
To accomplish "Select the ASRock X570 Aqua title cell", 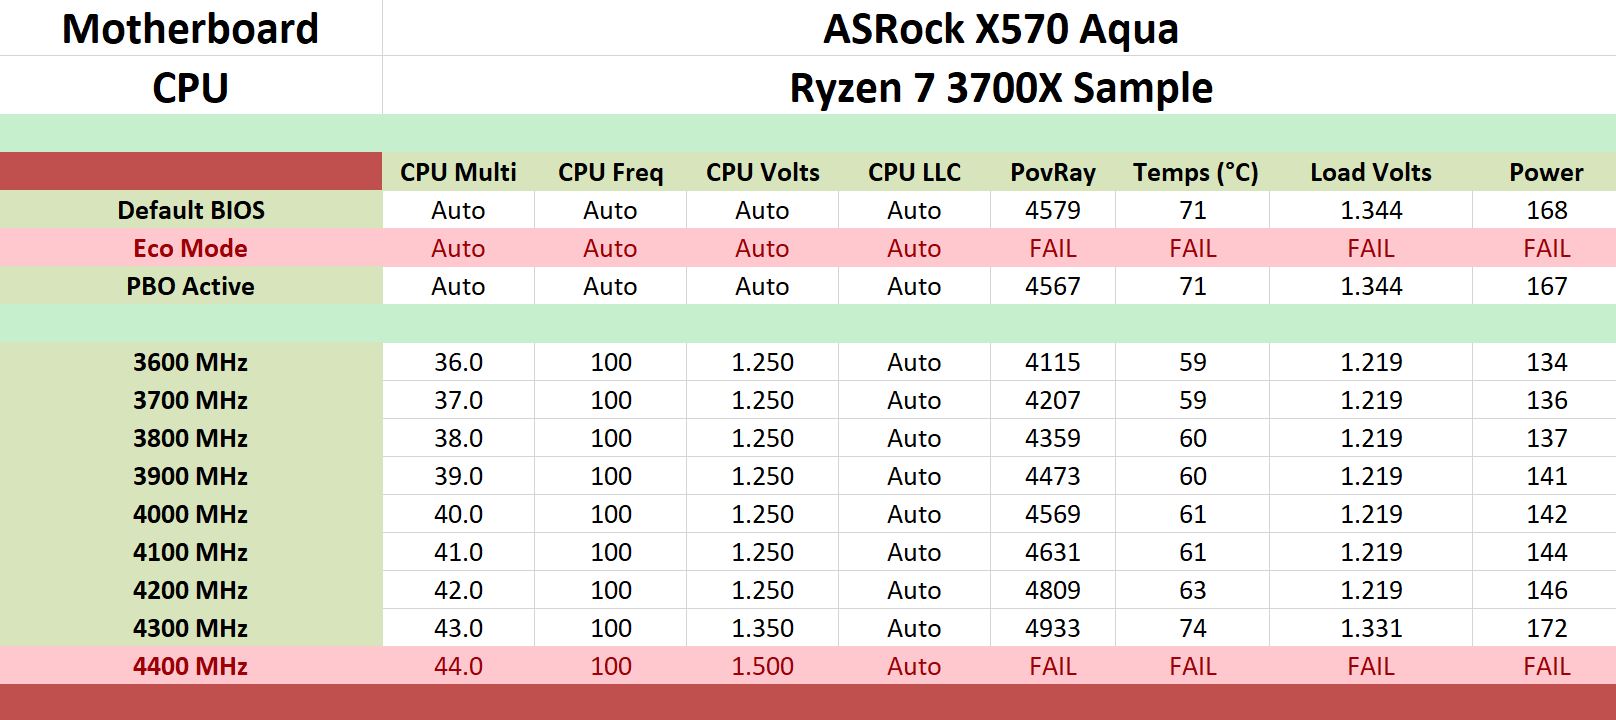I will pyautogui.click(x=1000, y=28).
